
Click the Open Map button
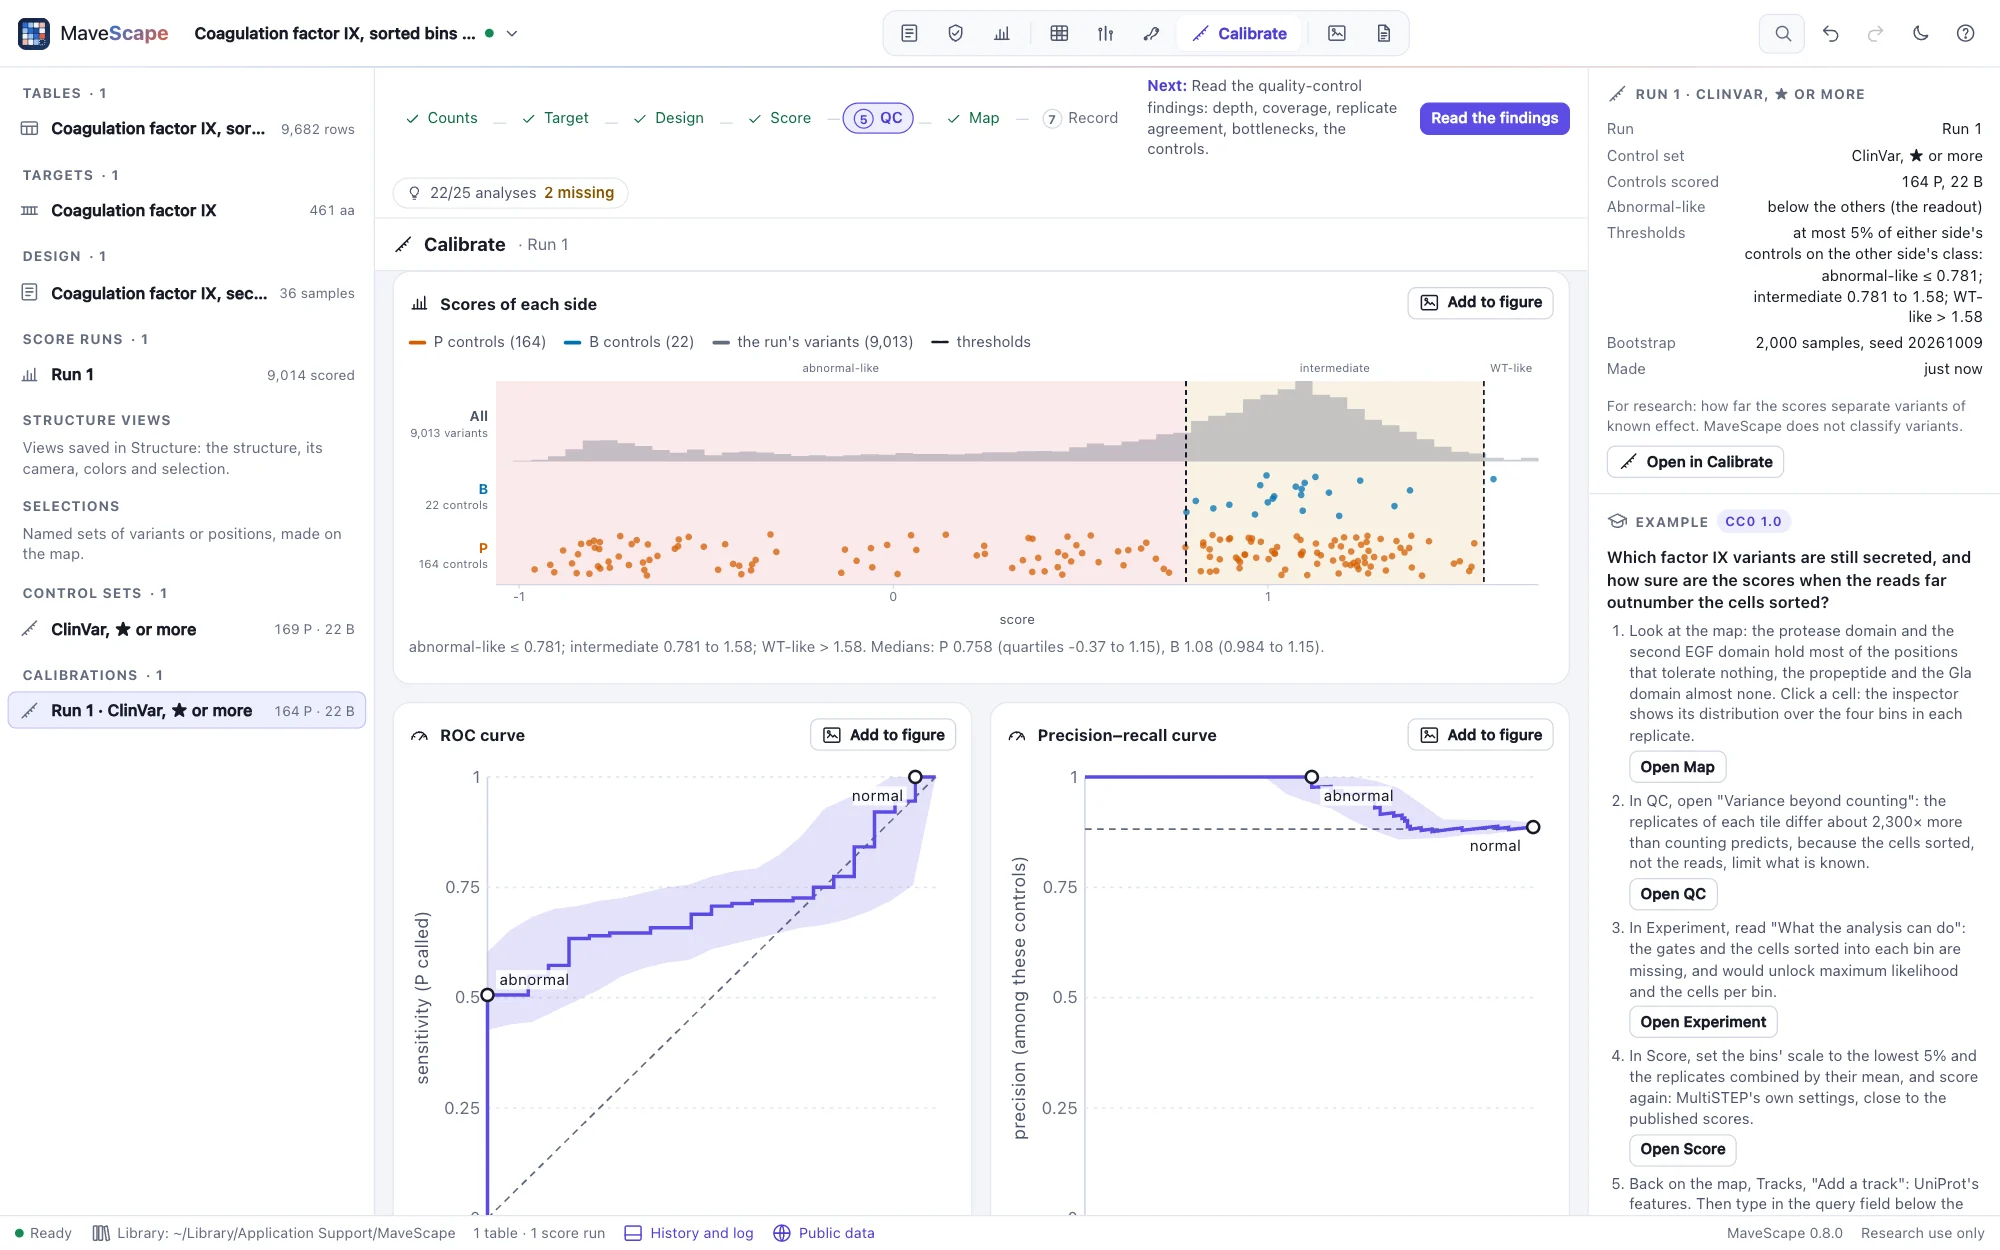(1677, 767)
